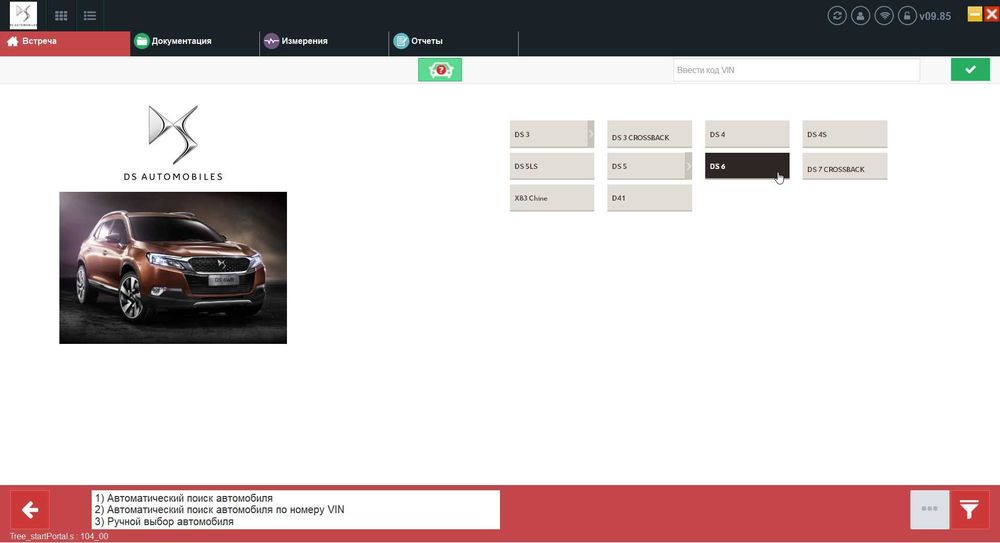Open the user profile icon

860,16
